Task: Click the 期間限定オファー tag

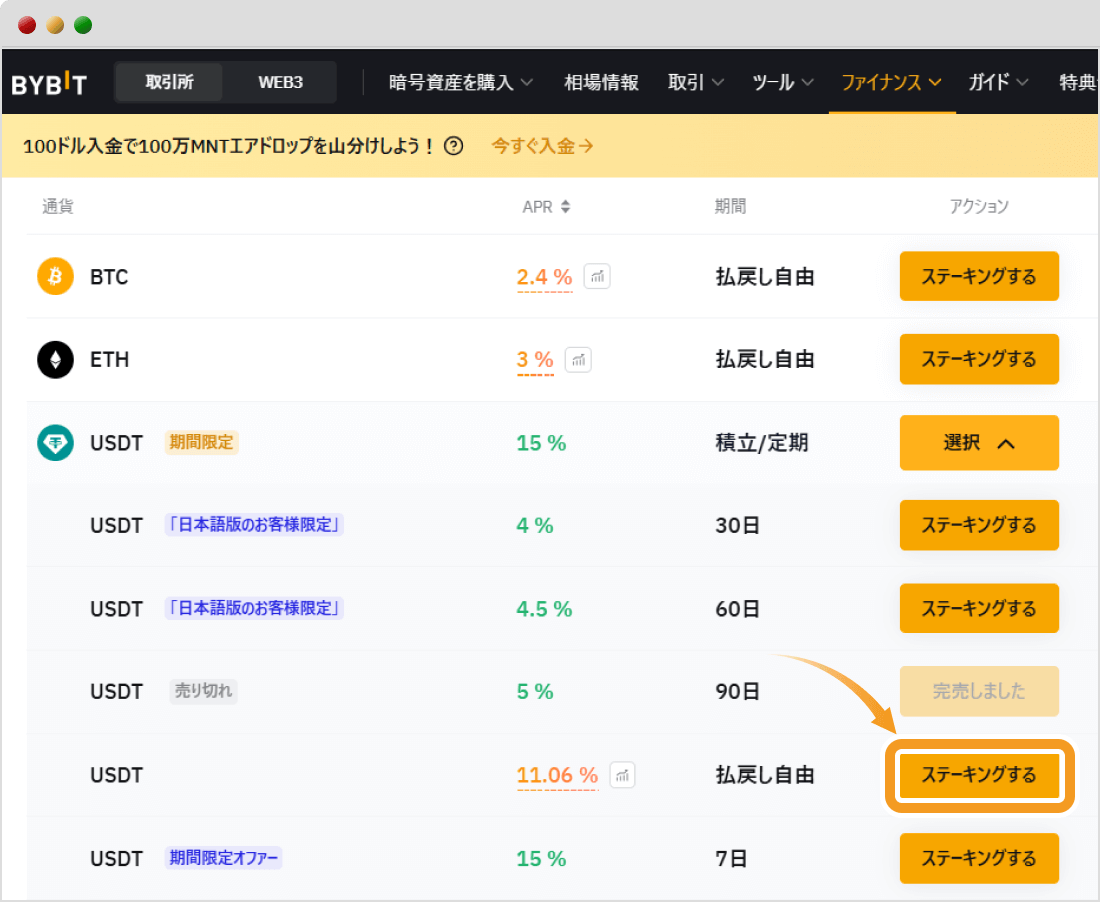Action: 223,858
